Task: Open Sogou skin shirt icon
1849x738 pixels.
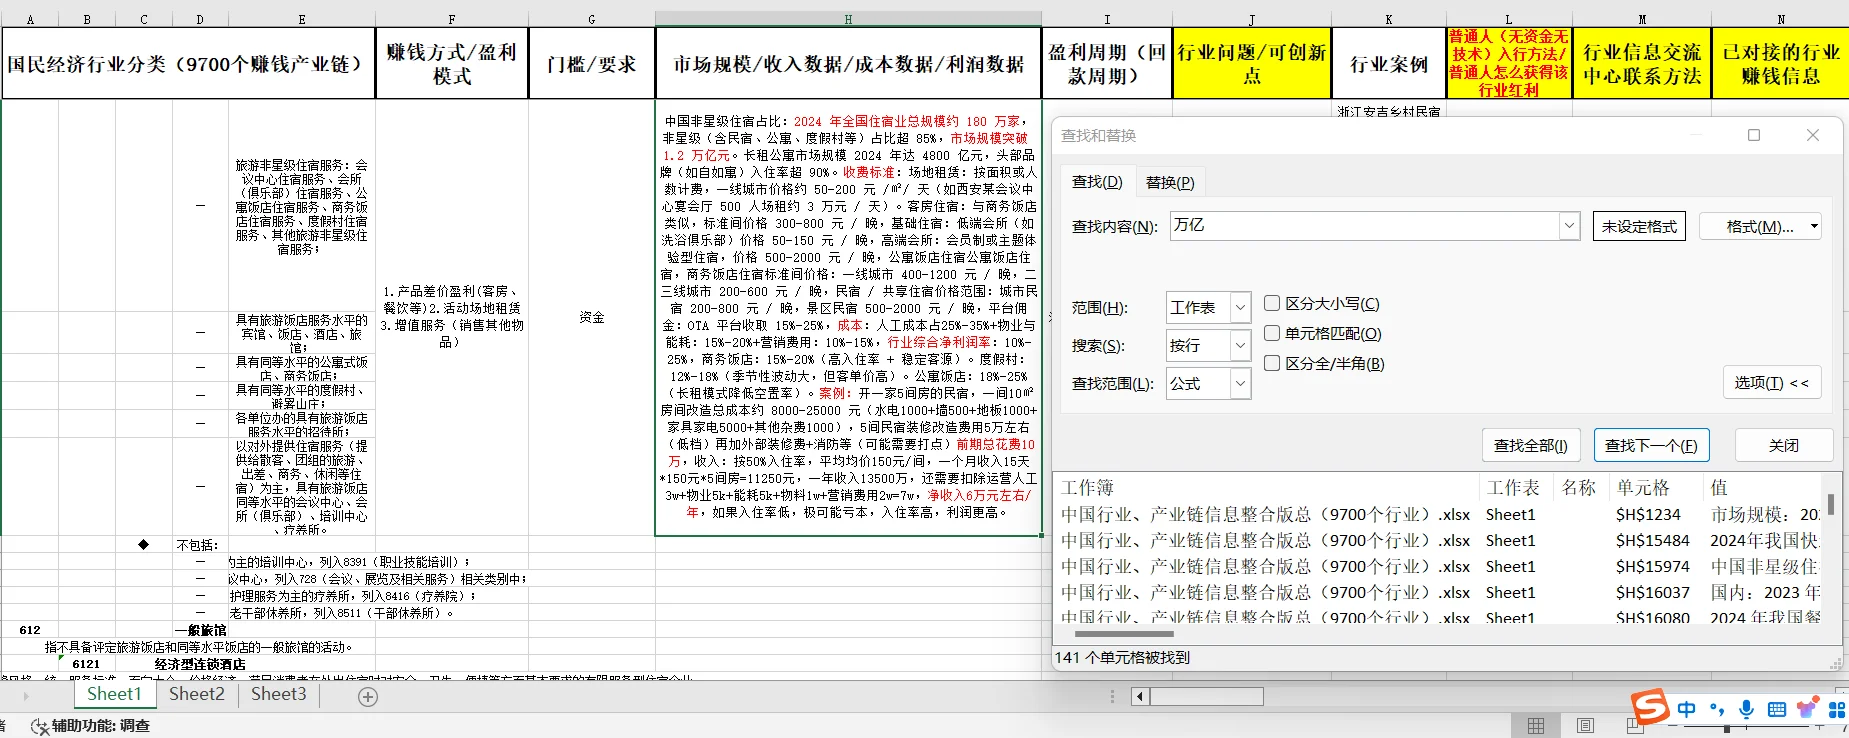Action: point(1807,709)
